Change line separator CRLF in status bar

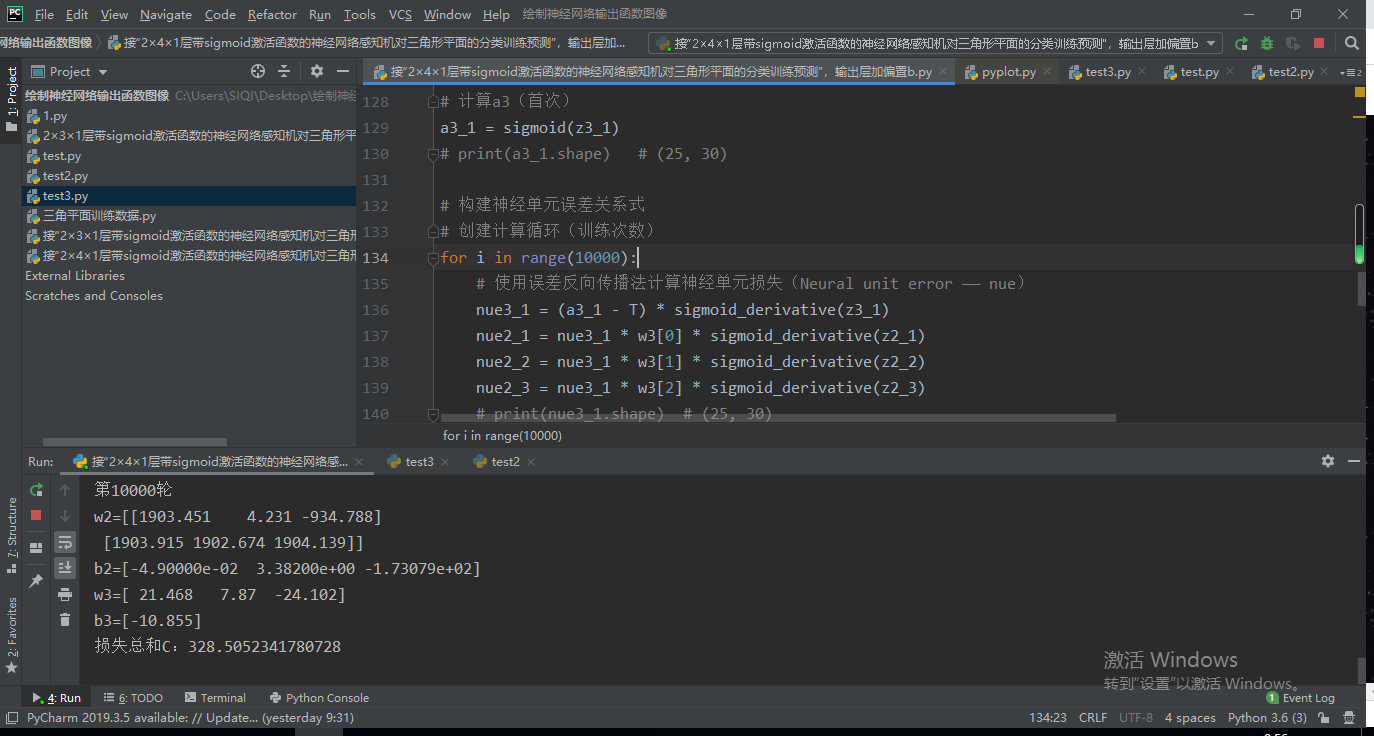click(1093, 718)
